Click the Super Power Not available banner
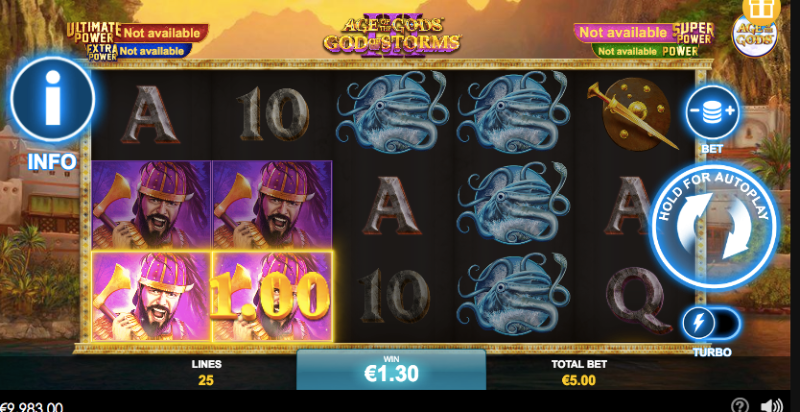800x412 pixels. pyautogui.click(x=623, y=33)
